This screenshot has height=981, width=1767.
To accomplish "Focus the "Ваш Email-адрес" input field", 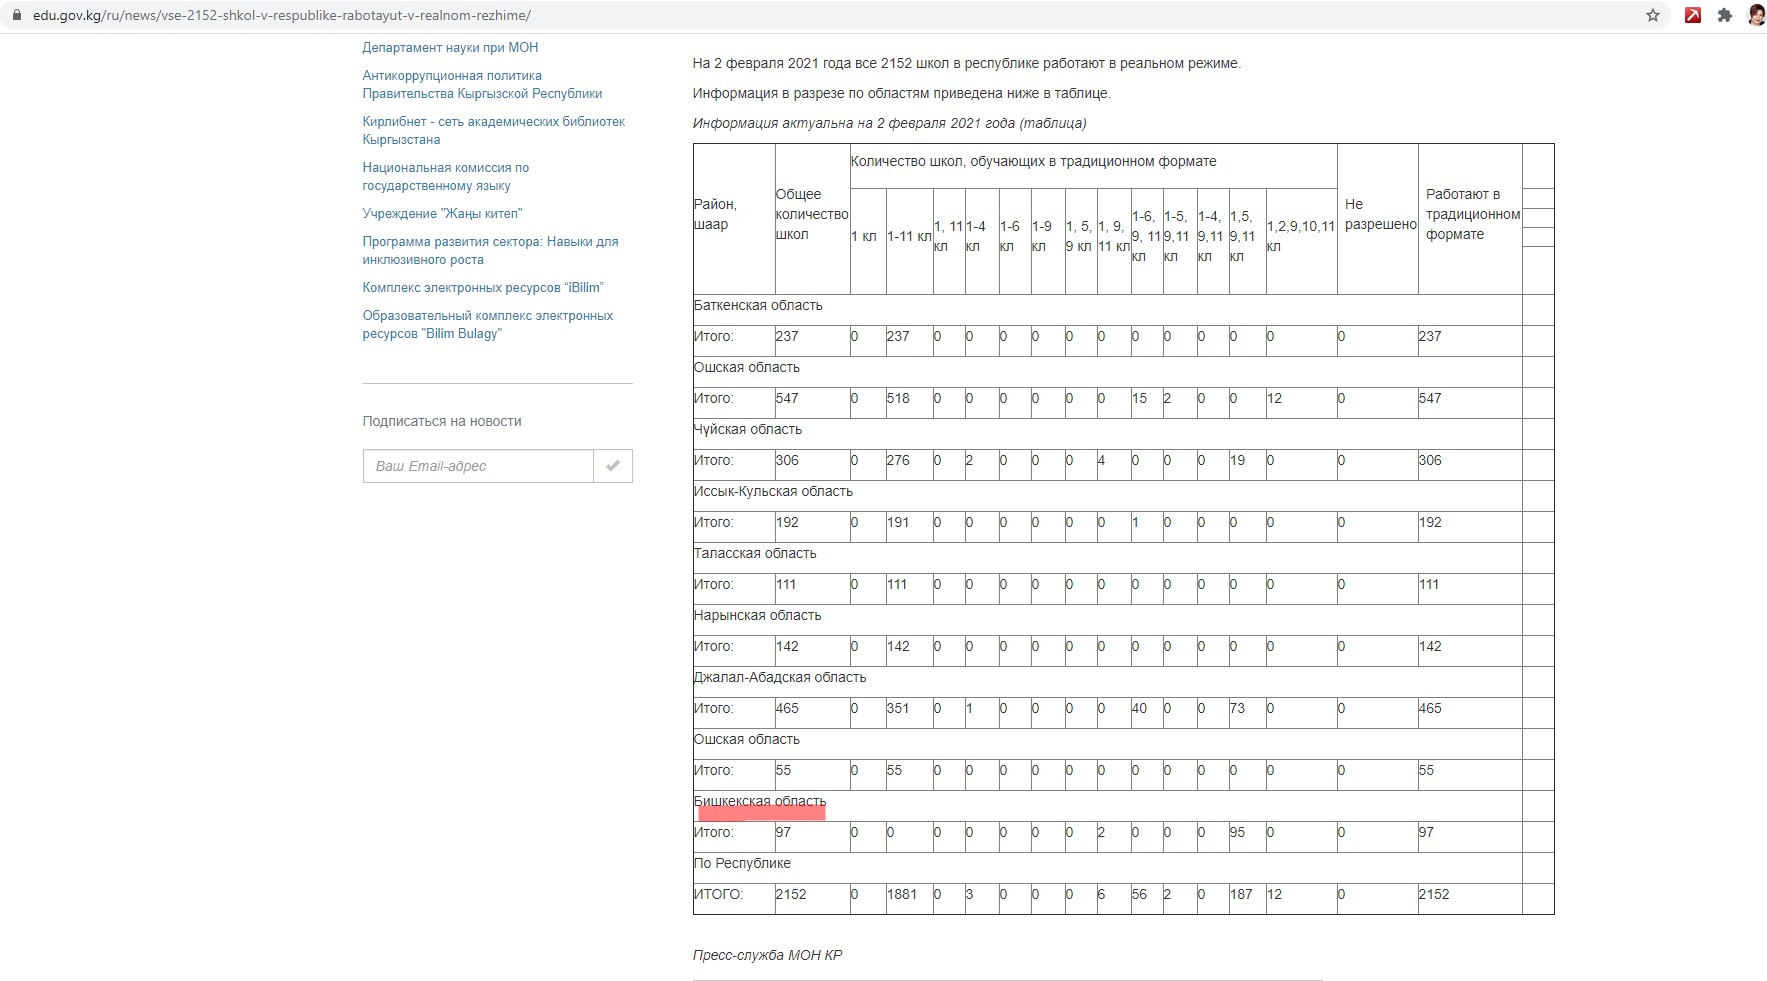I will coord(478,466).
